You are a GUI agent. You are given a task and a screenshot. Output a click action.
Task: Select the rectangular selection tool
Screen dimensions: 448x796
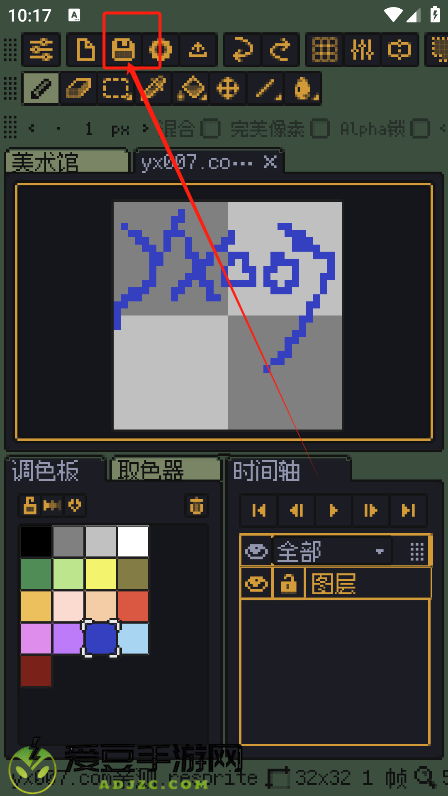tap(116, 88)
